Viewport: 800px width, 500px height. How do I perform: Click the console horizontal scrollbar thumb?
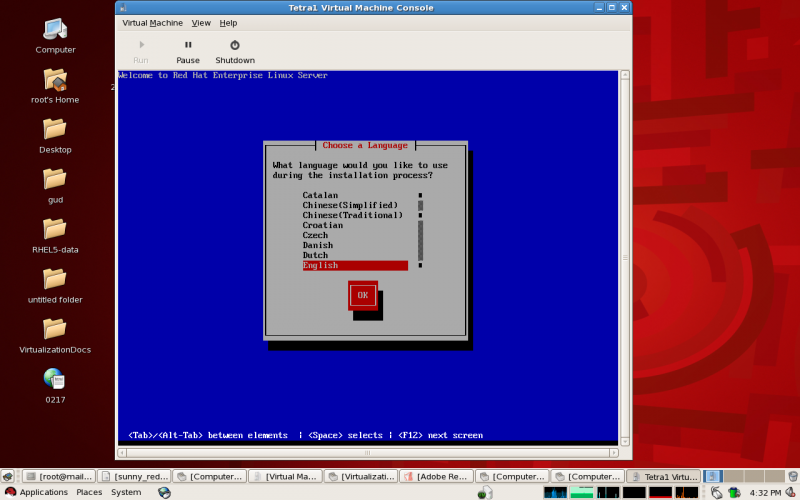pos(368,453)
